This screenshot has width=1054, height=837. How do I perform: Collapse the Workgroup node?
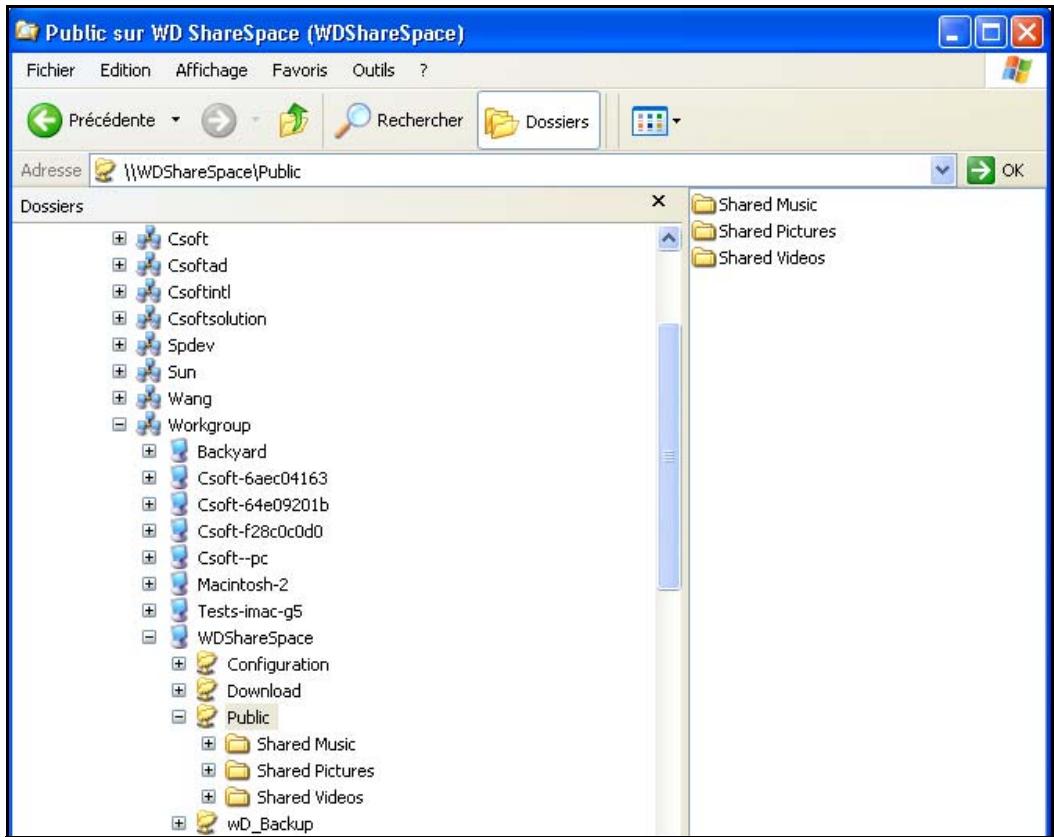[x=119, y=424]
